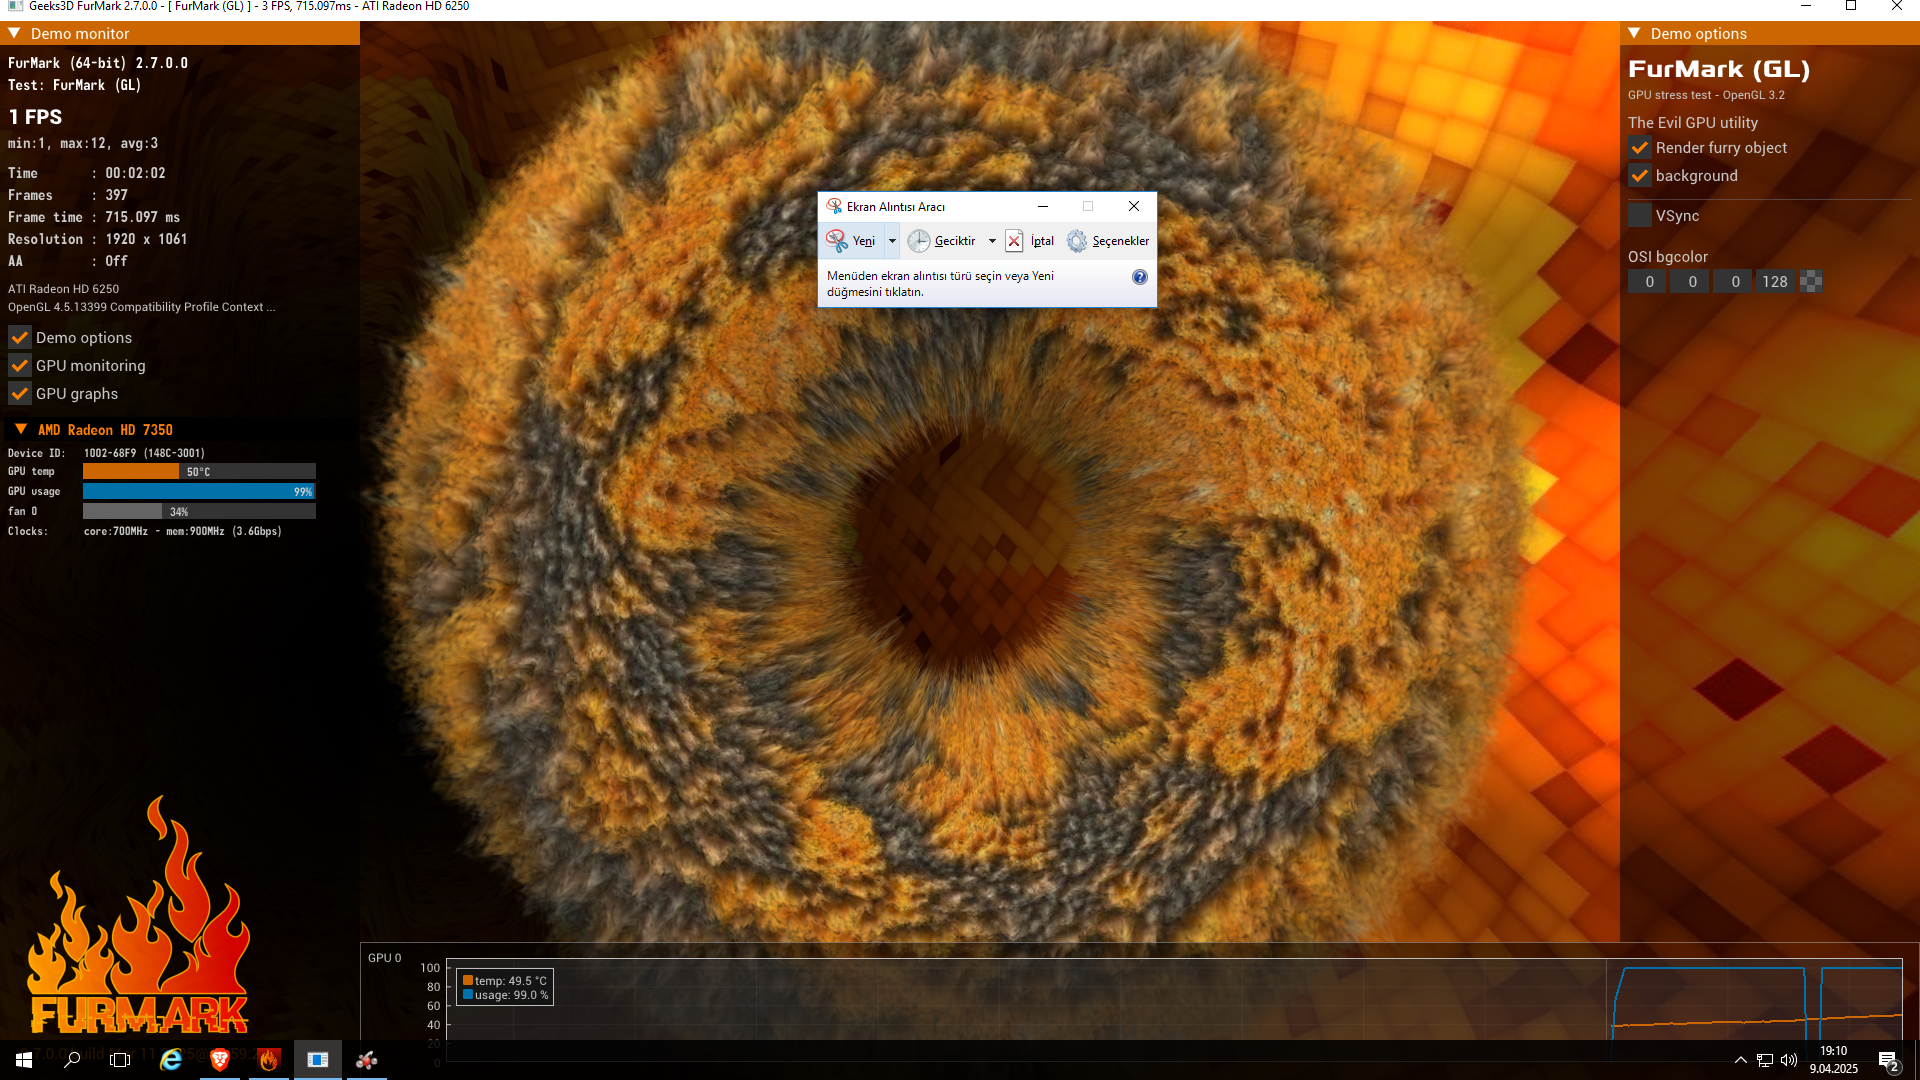Open the Brave browser taskbar icon
The image size is (1920, 1080).
(x=220, y=1060)
